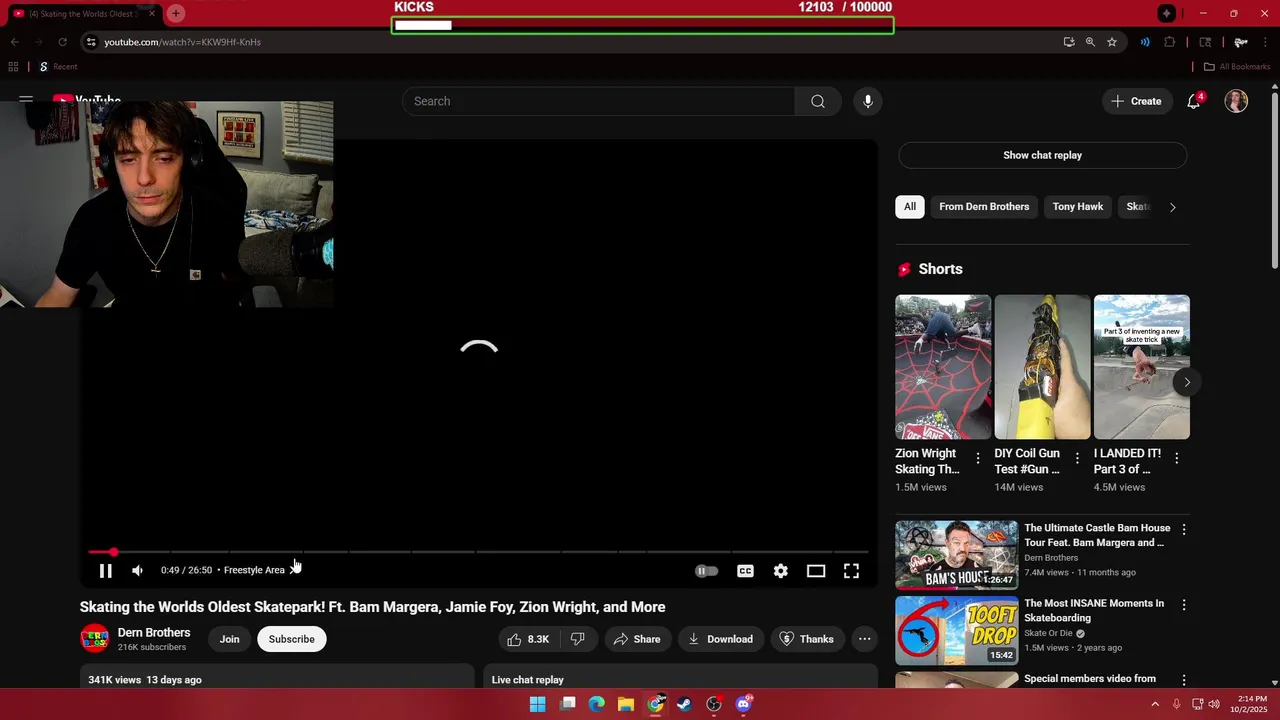
Task: Pause the video with the pause button
Action: [x=105, y=571]
